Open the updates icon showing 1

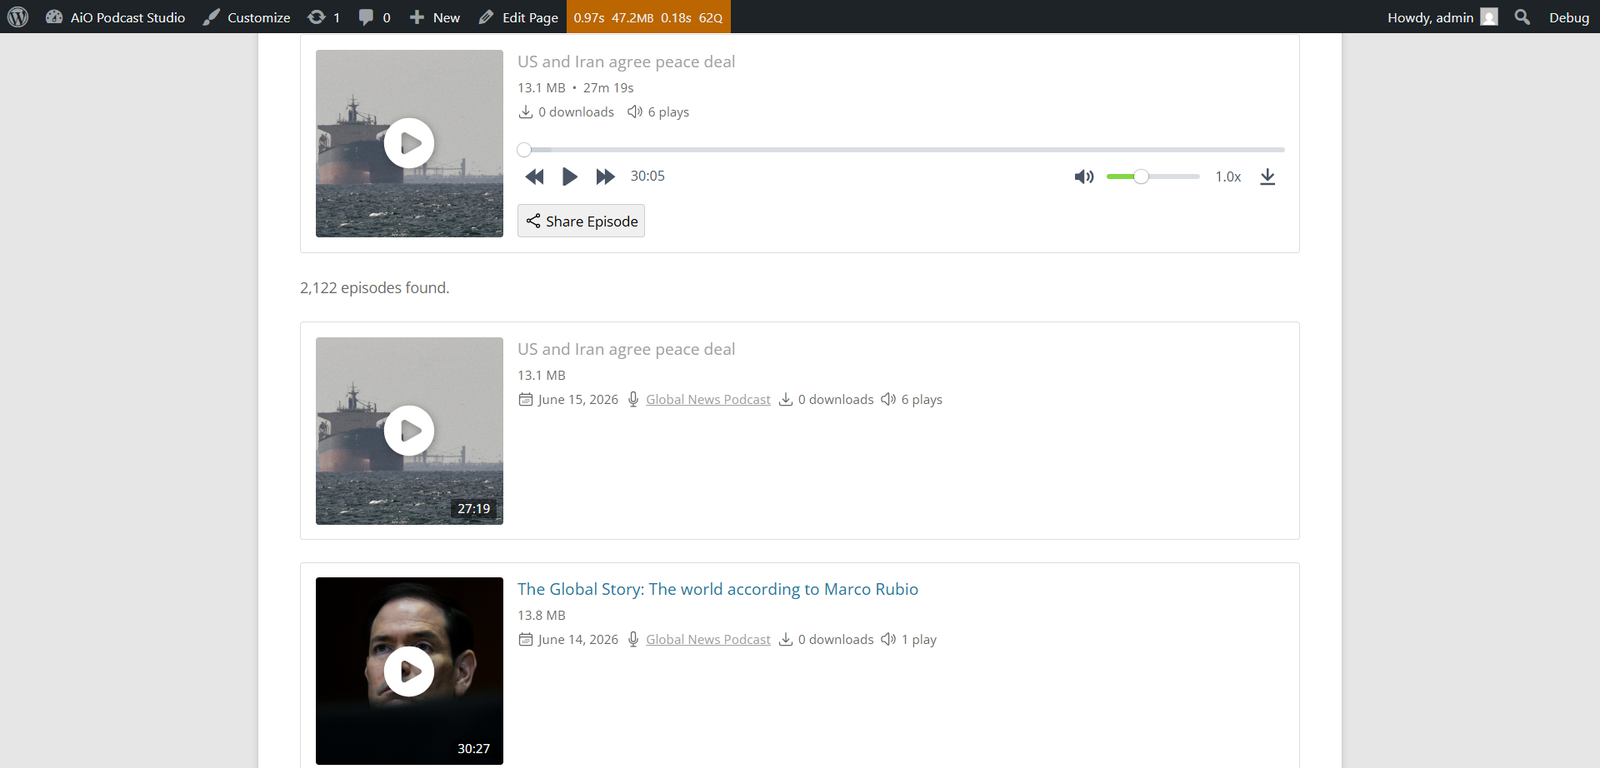click(324, 17)
